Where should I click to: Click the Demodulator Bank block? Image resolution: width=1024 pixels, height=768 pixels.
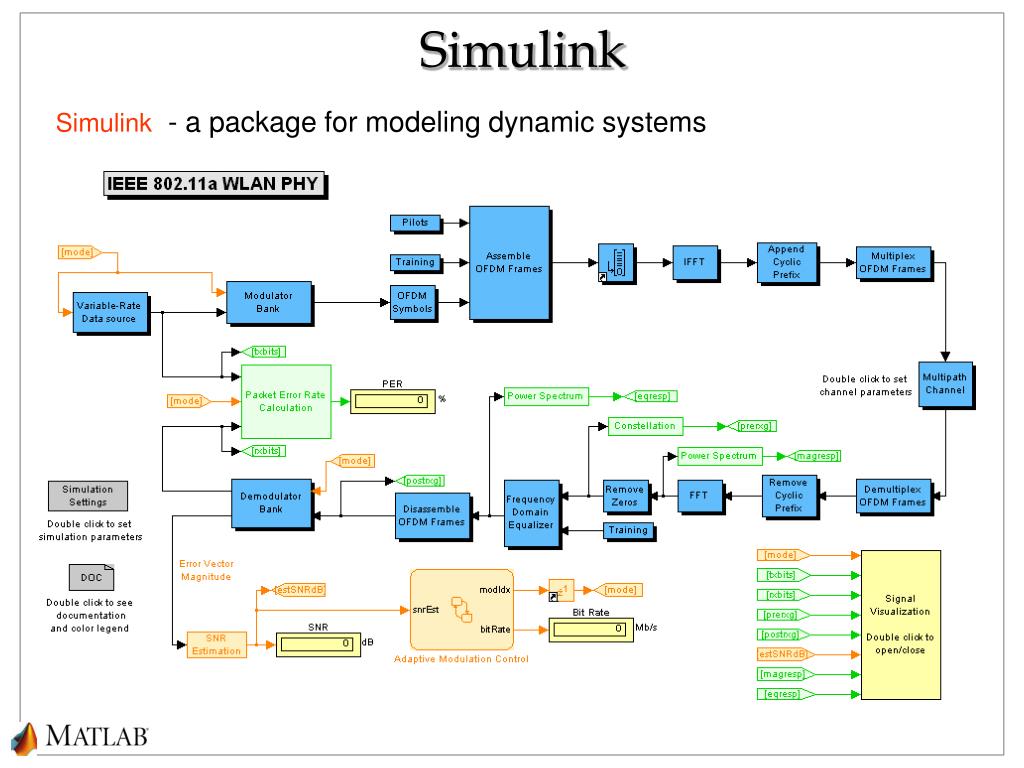tap(272, 503)
